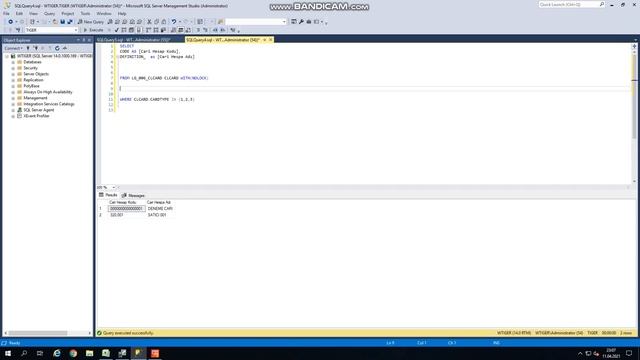This screenshot has height=360, width=640.
Task: Click the Parse checkmark icon beside Execute
Action: 117,30
